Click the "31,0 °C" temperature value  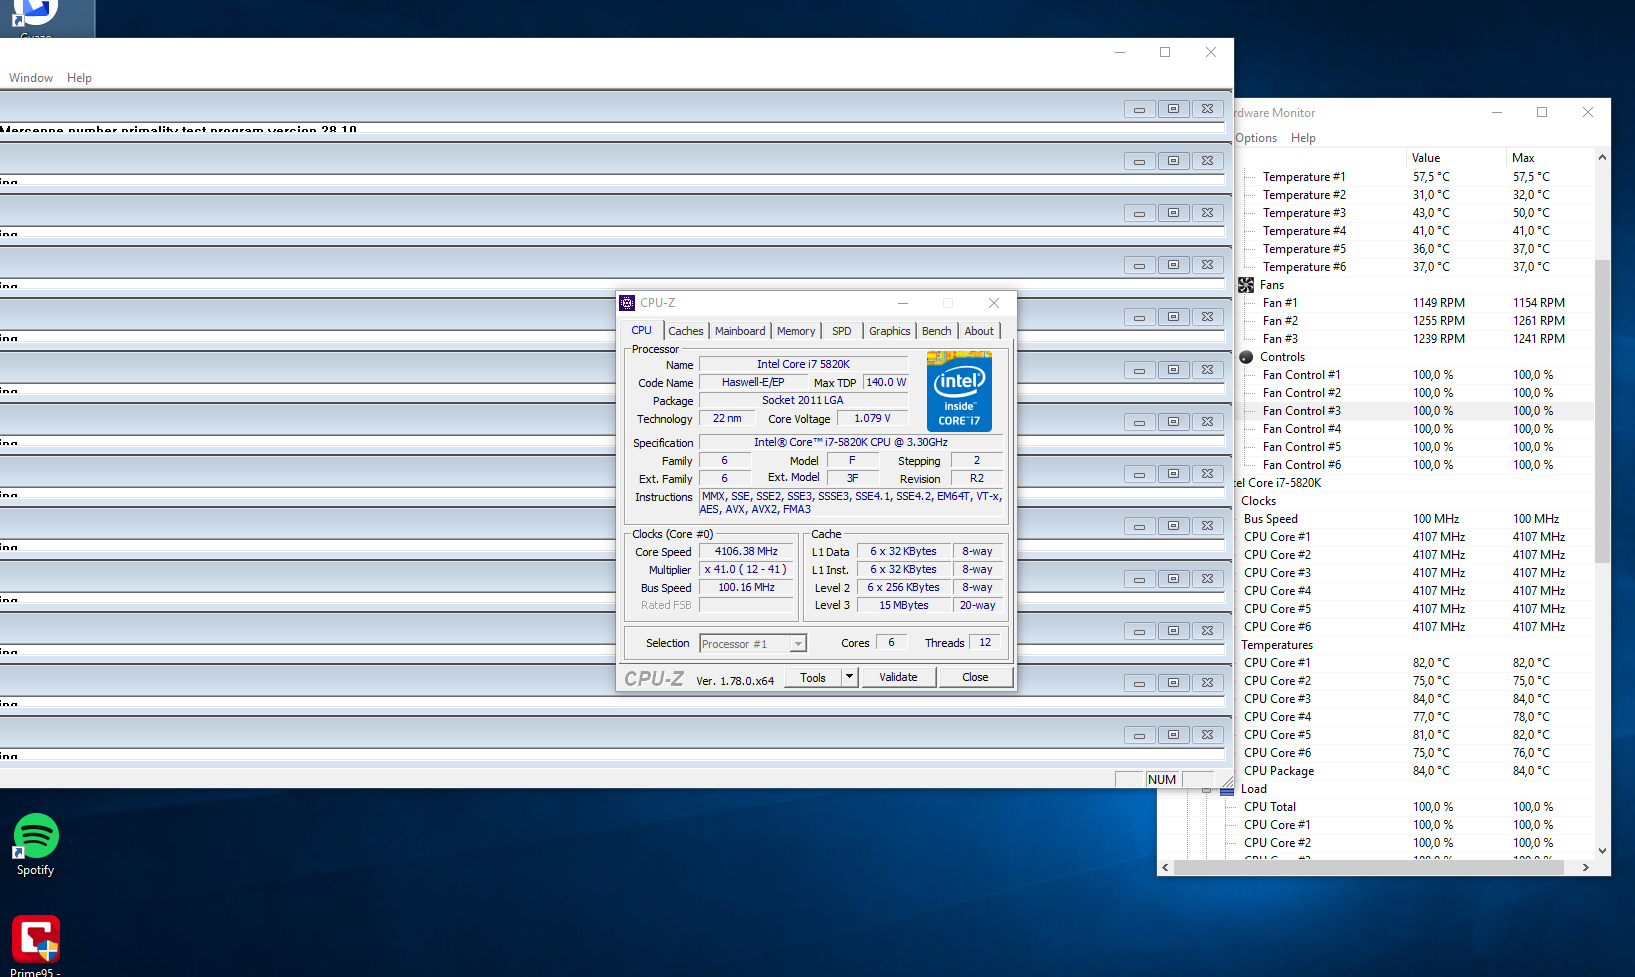[x=1431, y=195]
